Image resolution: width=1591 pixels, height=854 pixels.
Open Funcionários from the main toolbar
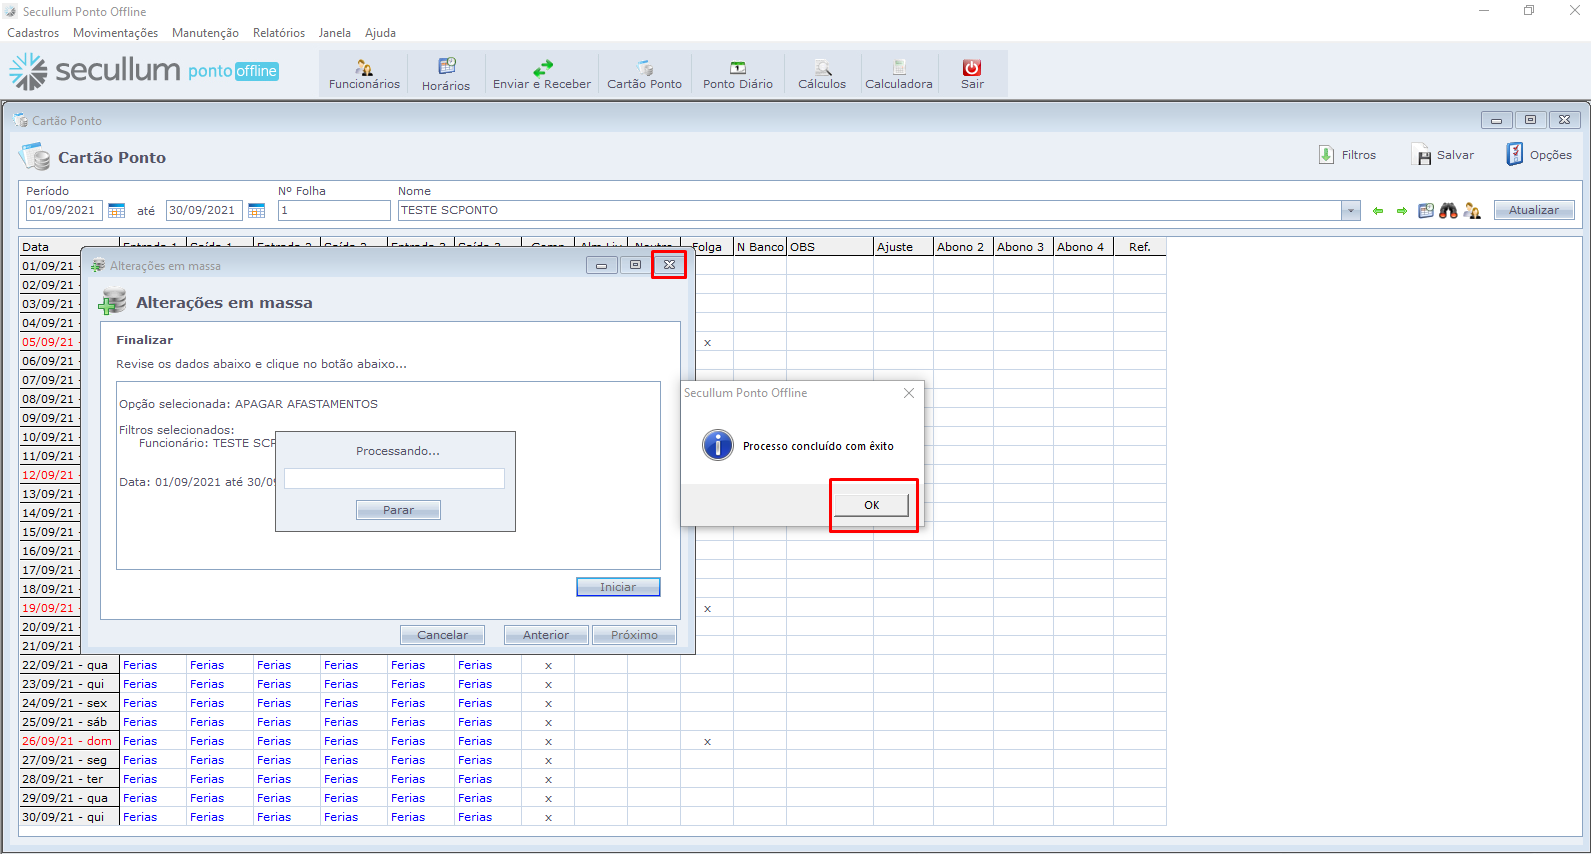pos(364,69)
